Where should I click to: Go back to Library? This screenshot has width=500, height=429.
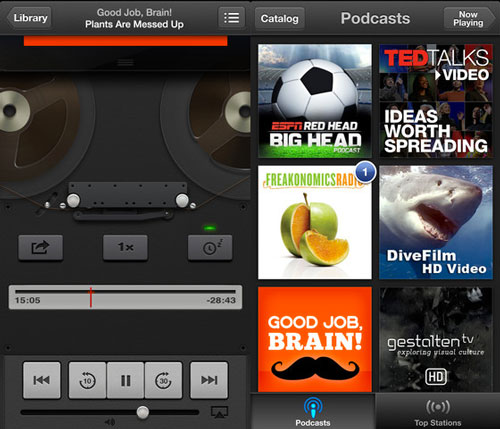tap(29, 18)
